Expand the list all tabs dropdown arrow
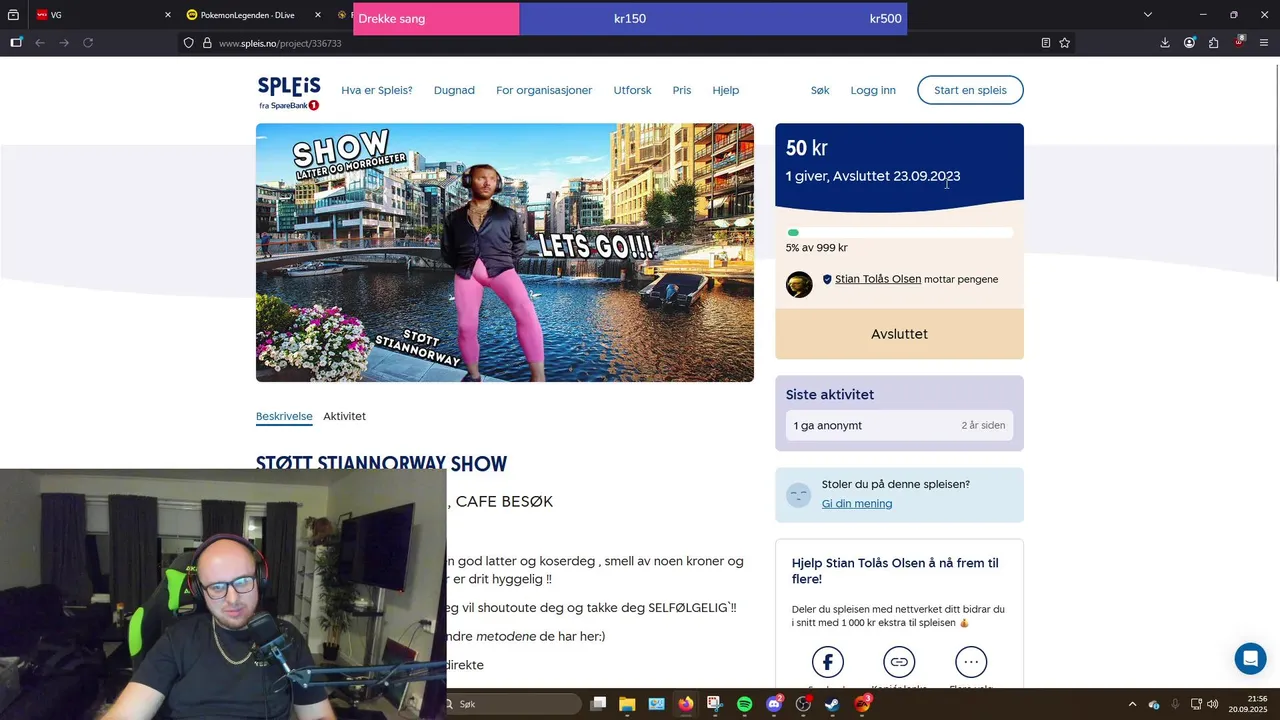 (1148, 15)
